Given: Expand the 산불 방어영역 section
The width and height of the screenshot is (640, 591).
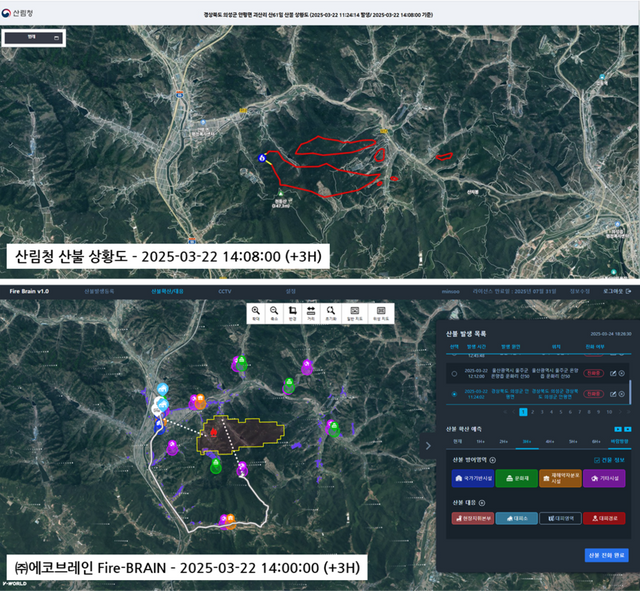Looking at the screenshot, I should click(x=492, y=459).
